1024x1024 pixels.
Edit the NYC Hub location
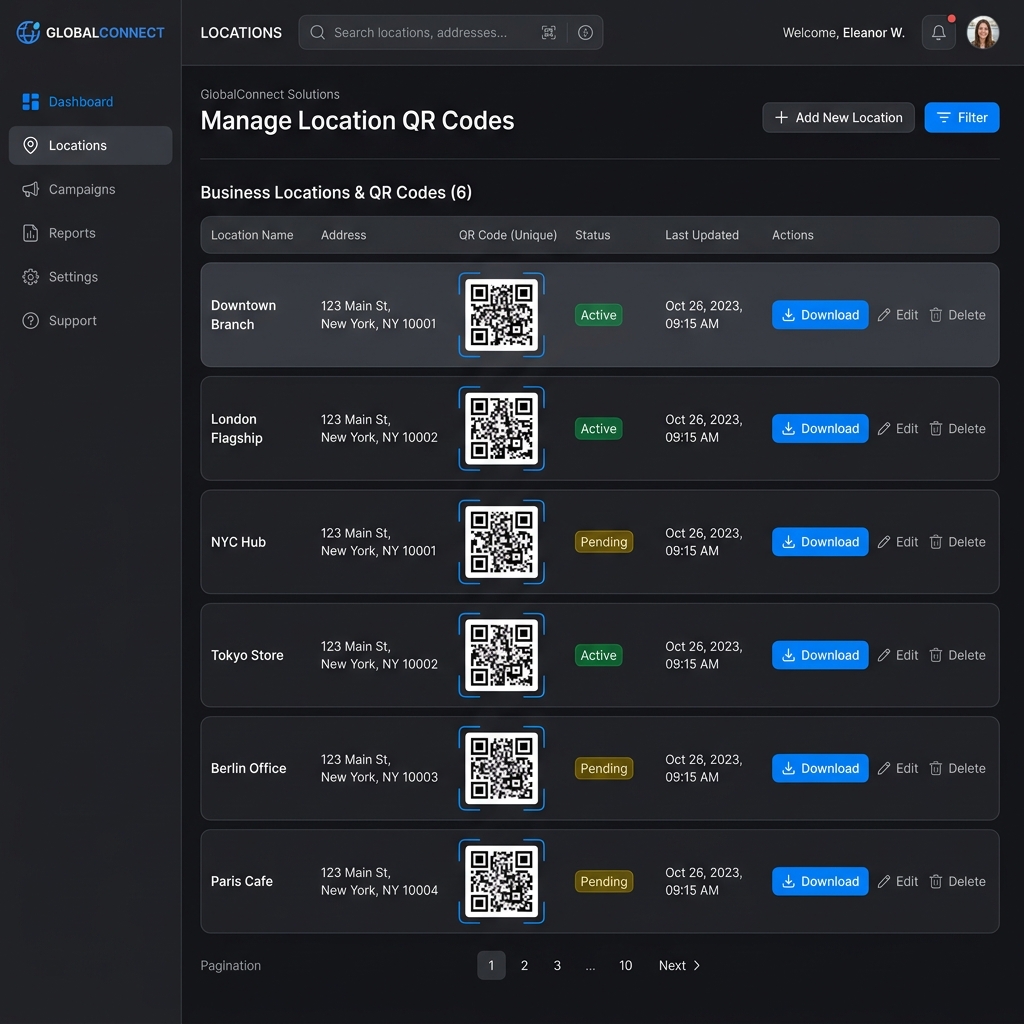pos(898,542)
